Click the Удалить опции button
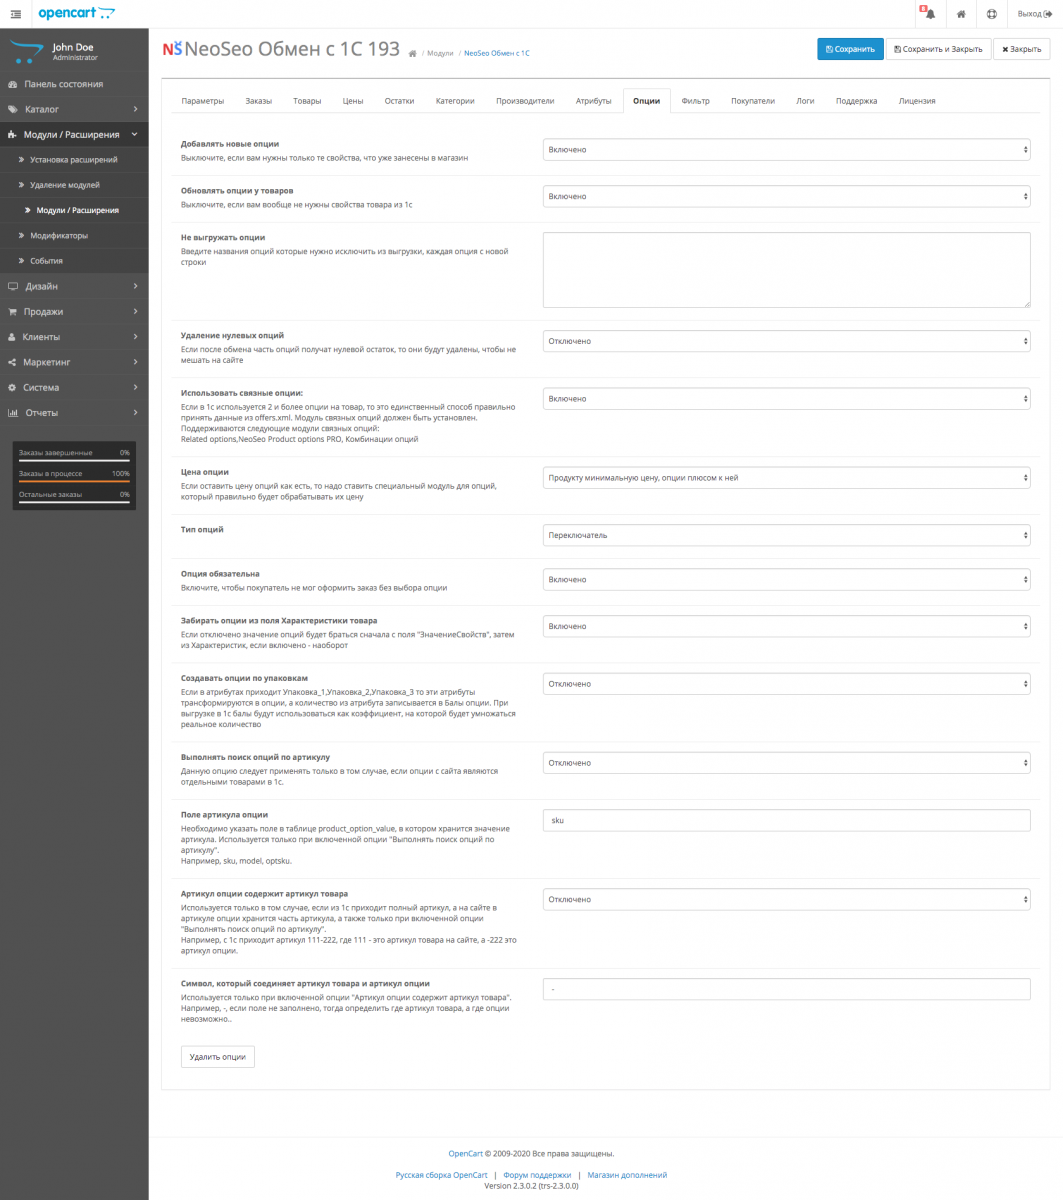1063x1200 pixels. tap(218, 1056)
